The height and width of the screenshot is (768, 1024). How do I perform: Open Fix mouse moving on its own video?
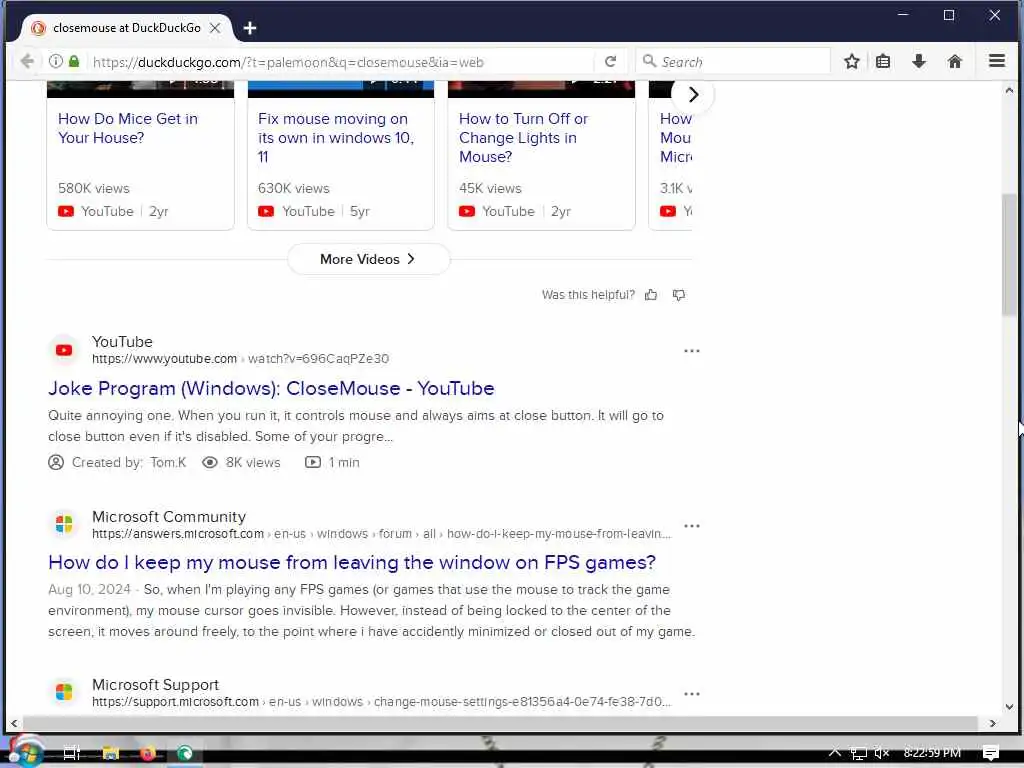pyautogui.click(x=336, y=138)
